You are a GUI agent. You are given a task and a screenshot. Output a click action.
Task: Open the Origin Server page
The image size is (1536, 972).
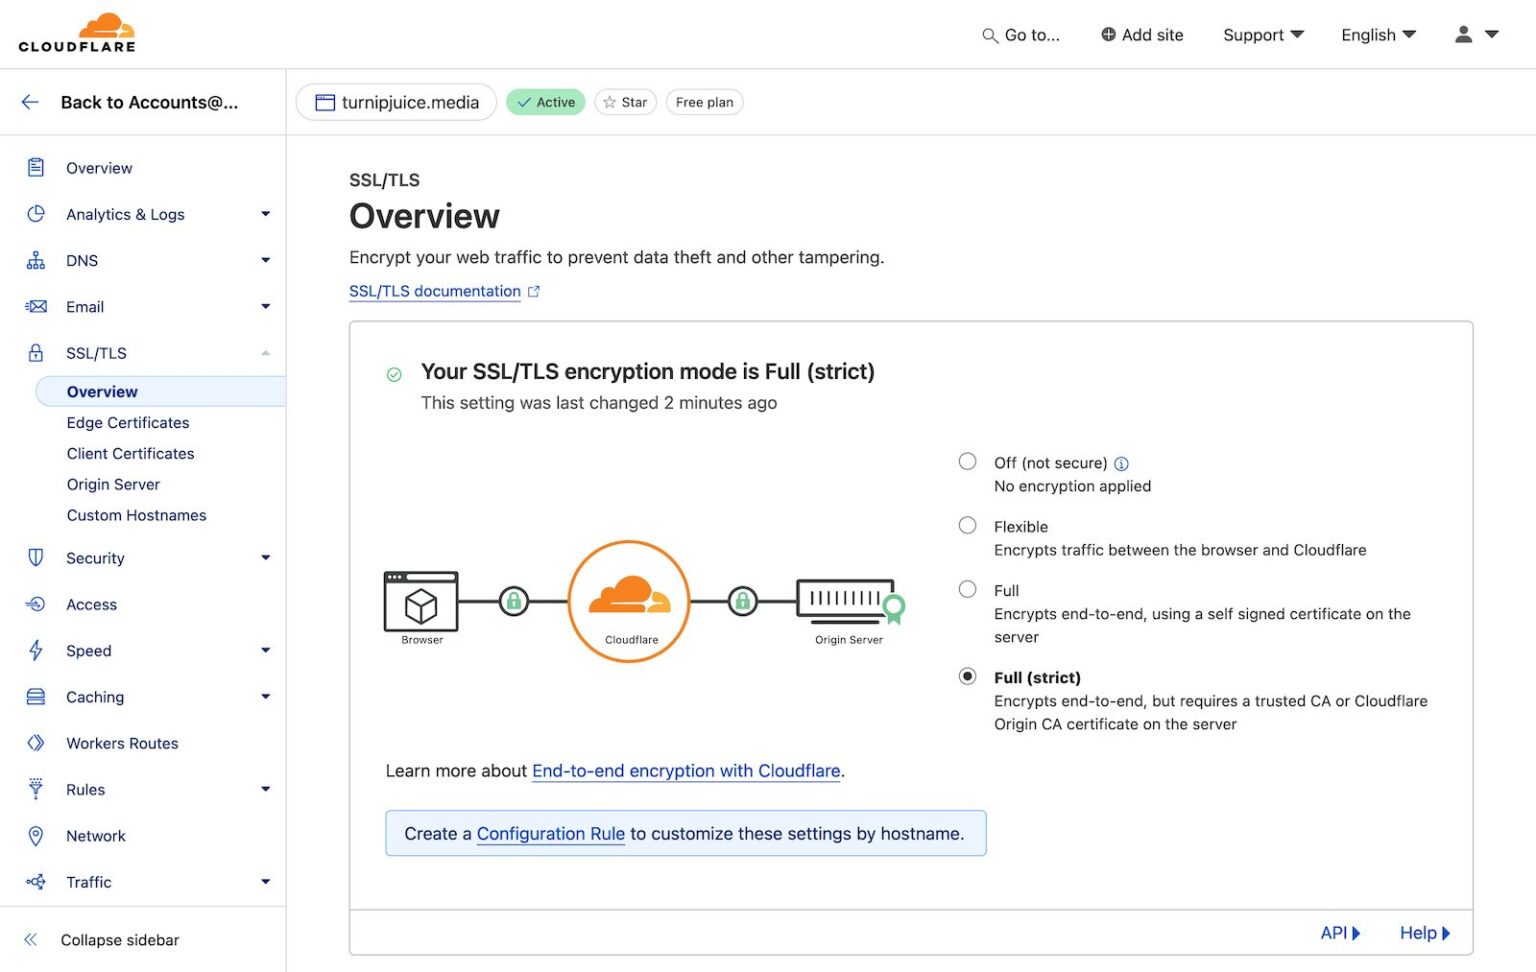[x=113, y=484]
